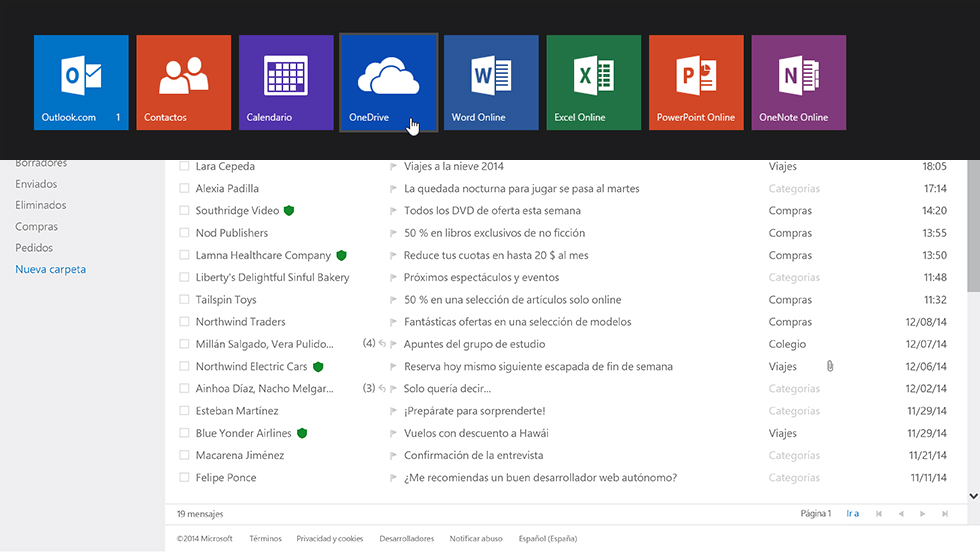Flag the Tailspin Toys message
Viewport: 980px width, 552px height.
click(393, 300)
